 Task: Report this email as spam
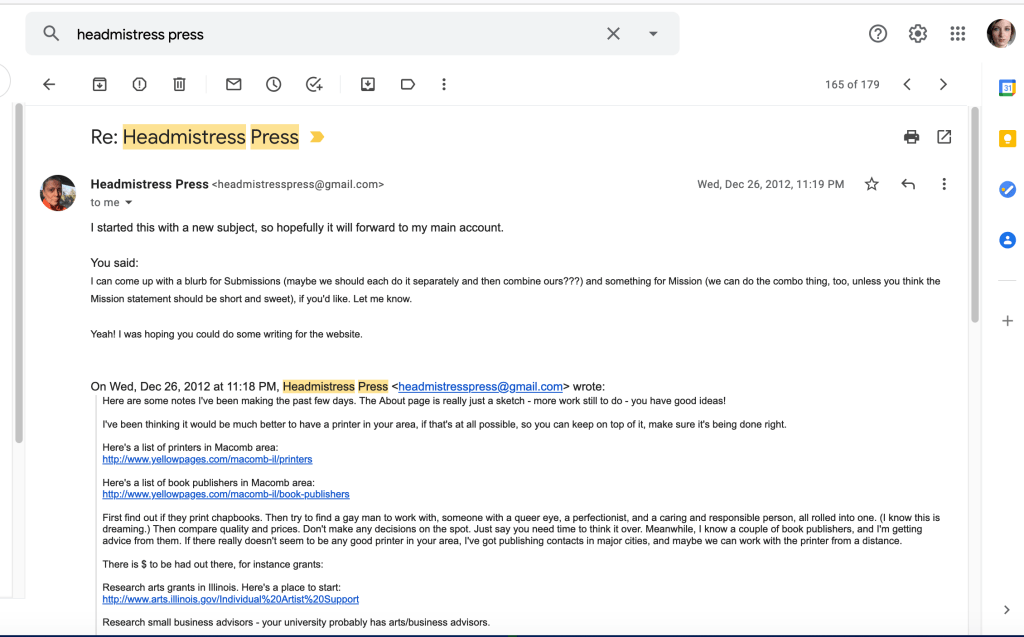click(x=139, y=85)
